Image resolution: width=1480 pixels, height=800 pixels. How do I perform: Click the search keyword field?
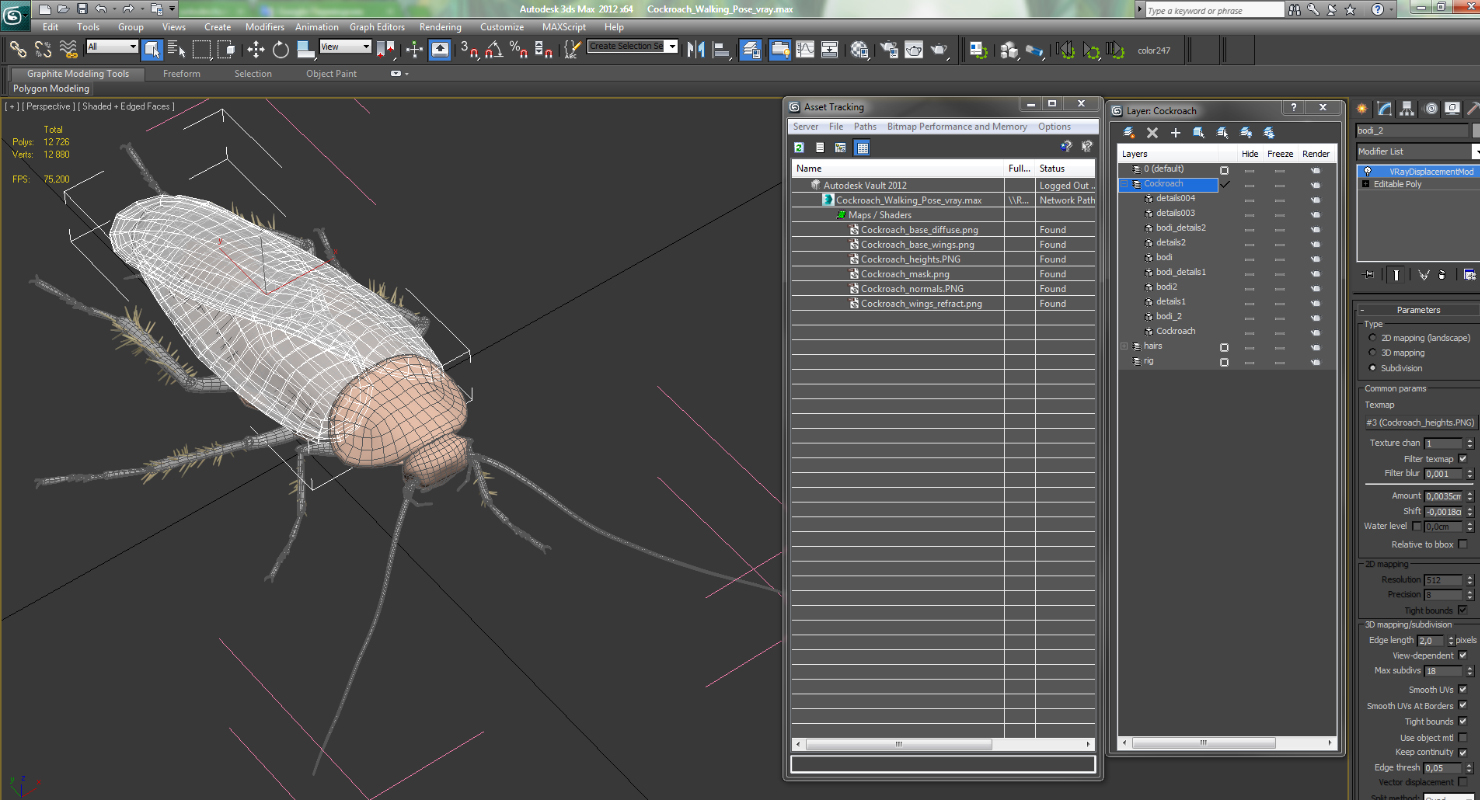pyautogui.click(x=1213, y=10)
